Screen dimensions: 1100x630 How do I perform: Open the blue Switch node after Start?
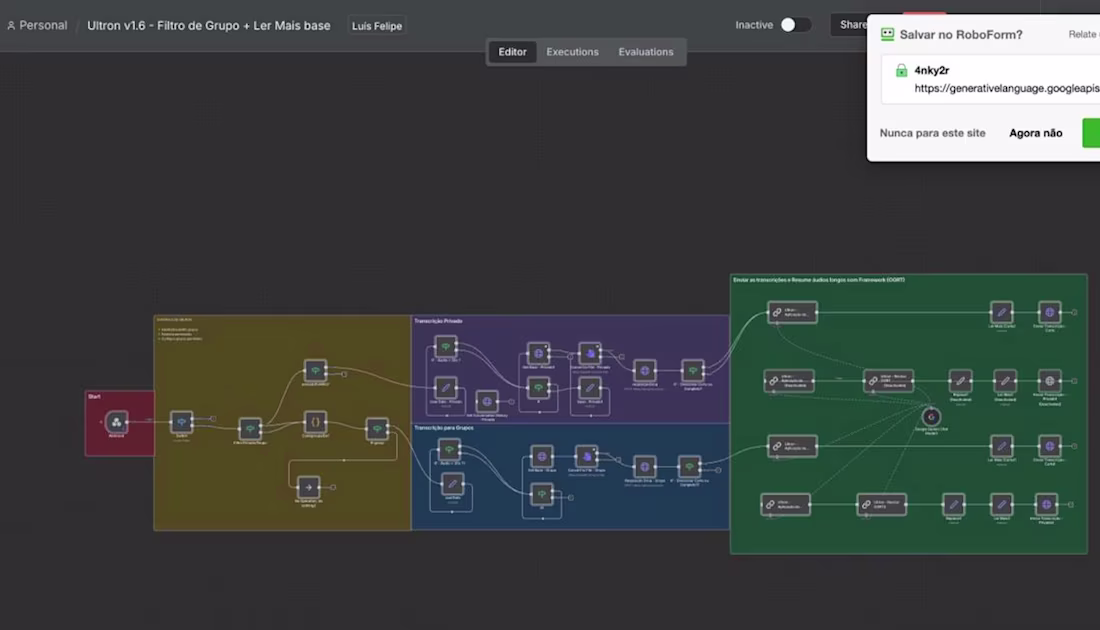tap(182, 422)
